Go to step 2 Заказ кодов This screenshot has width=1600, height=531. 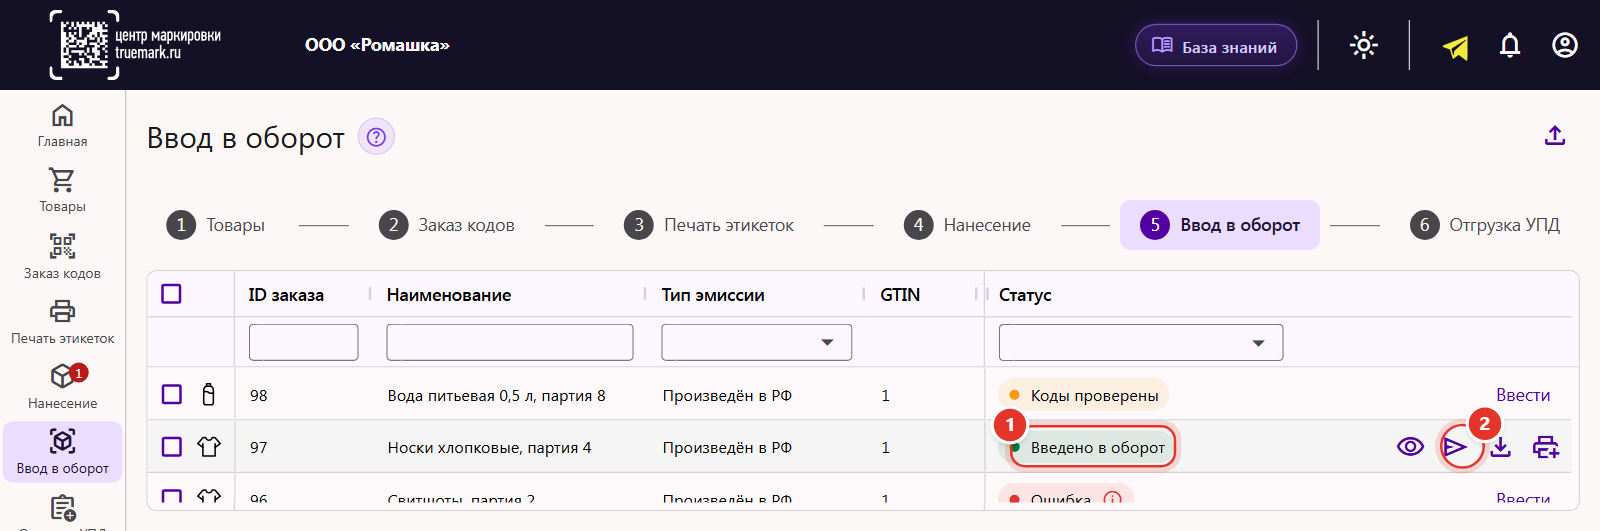coord(447,225)
